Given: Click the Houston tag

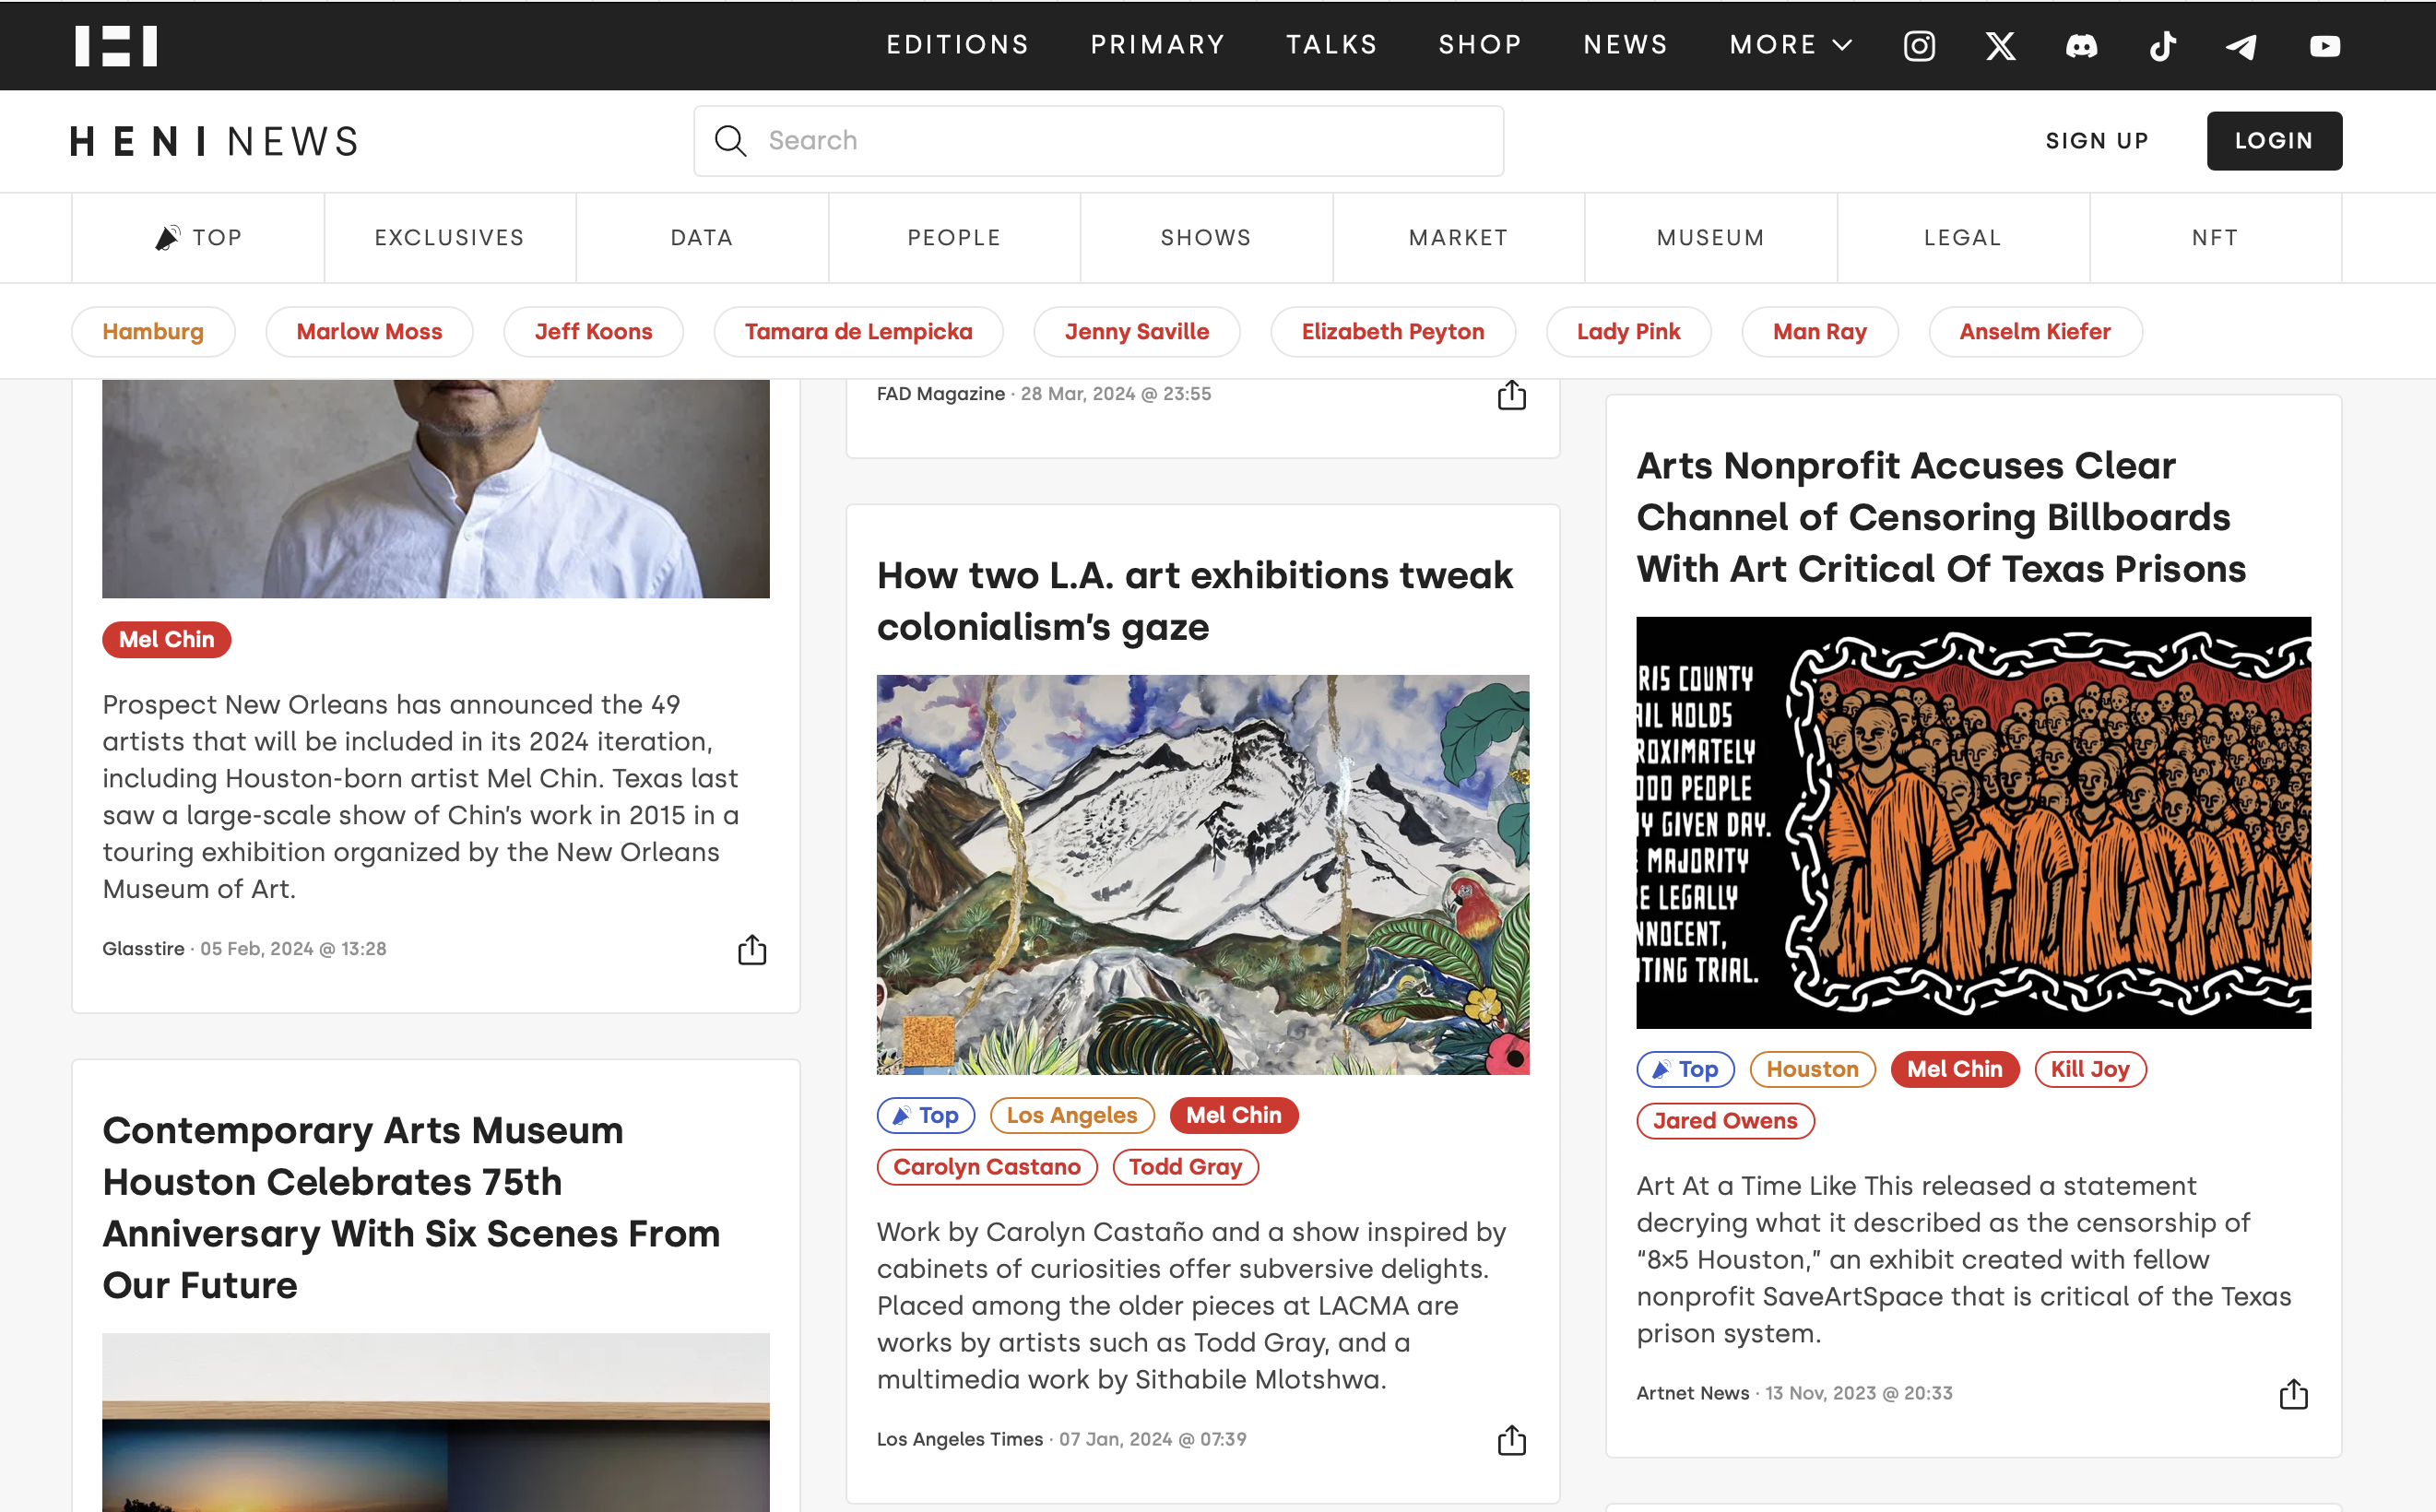Looking at the screenshot, I should (1812, 1070).
